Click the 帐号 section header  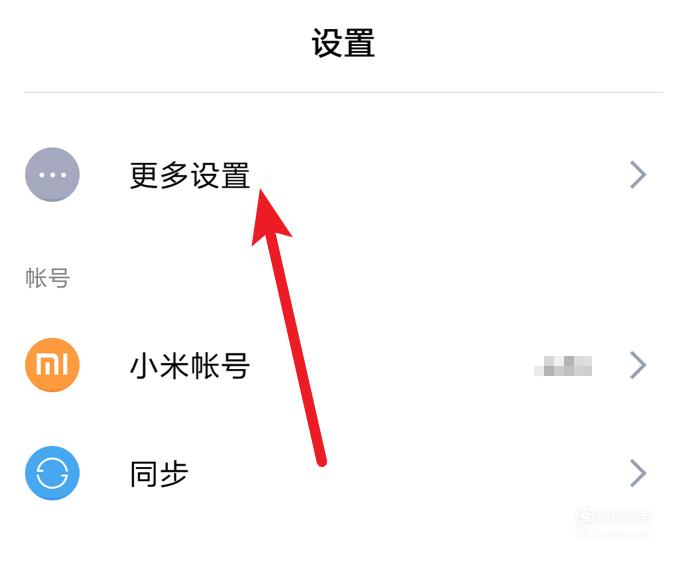48,278
